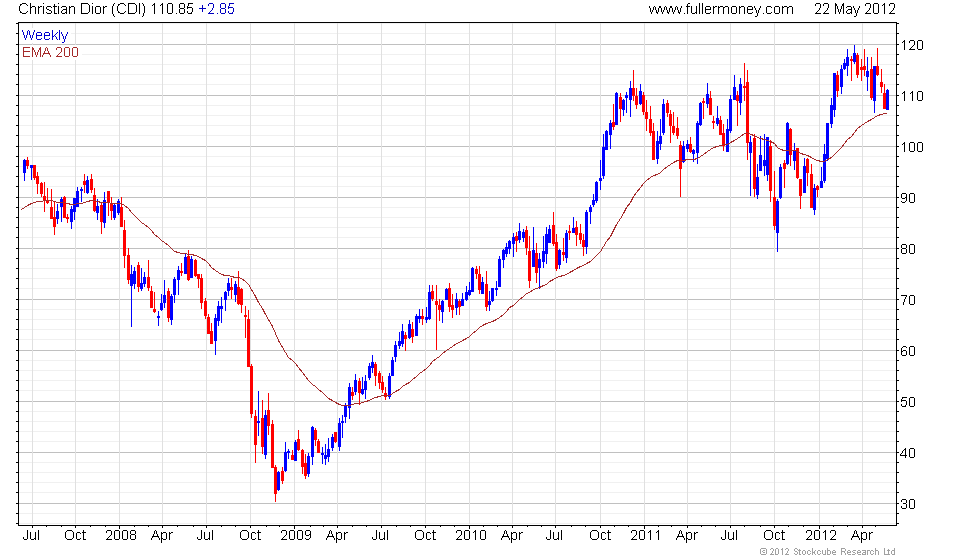Click the 70 price axis label
The width and height of the screenshot is (980, 560).
(908, 300)
